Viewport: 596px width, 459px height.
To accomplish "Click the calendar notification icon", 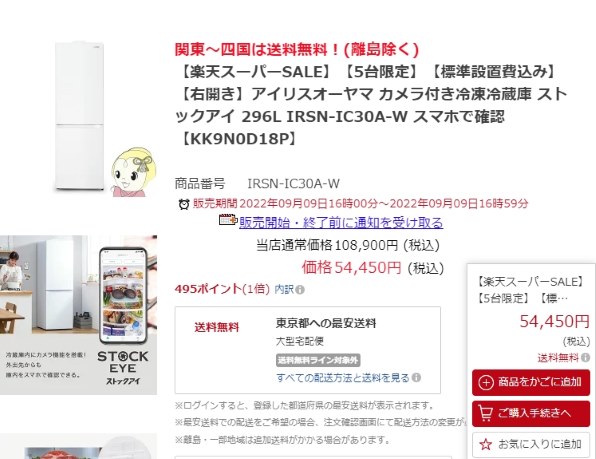I will [228, 220].
